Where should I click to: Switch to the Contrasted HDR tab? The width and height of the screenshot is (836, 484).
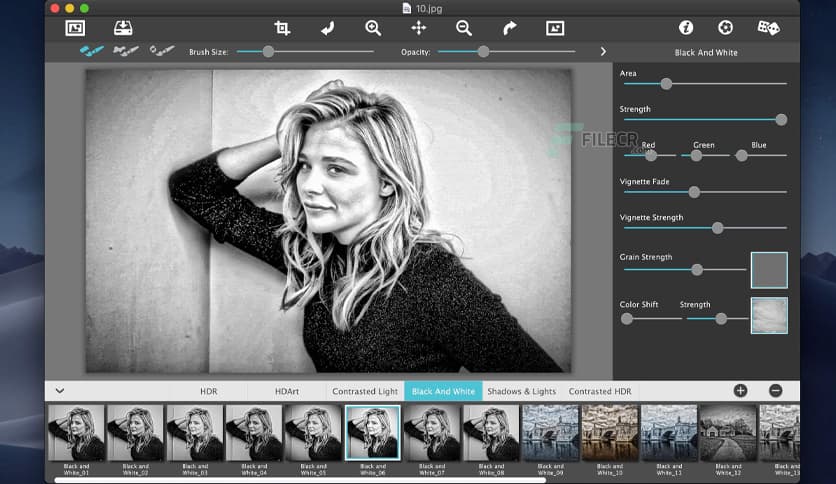(x=600, y=391)
